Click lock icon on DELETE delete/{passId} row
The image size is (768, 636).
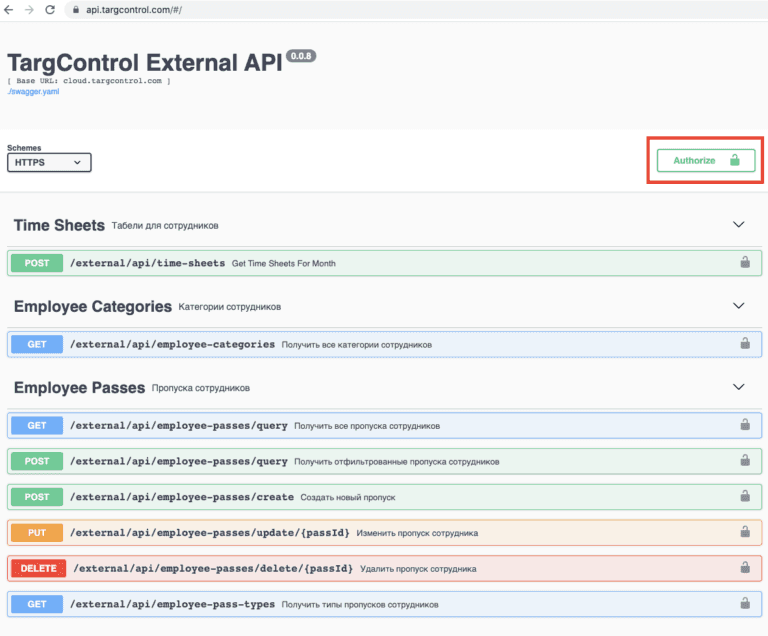coord(745,567)
